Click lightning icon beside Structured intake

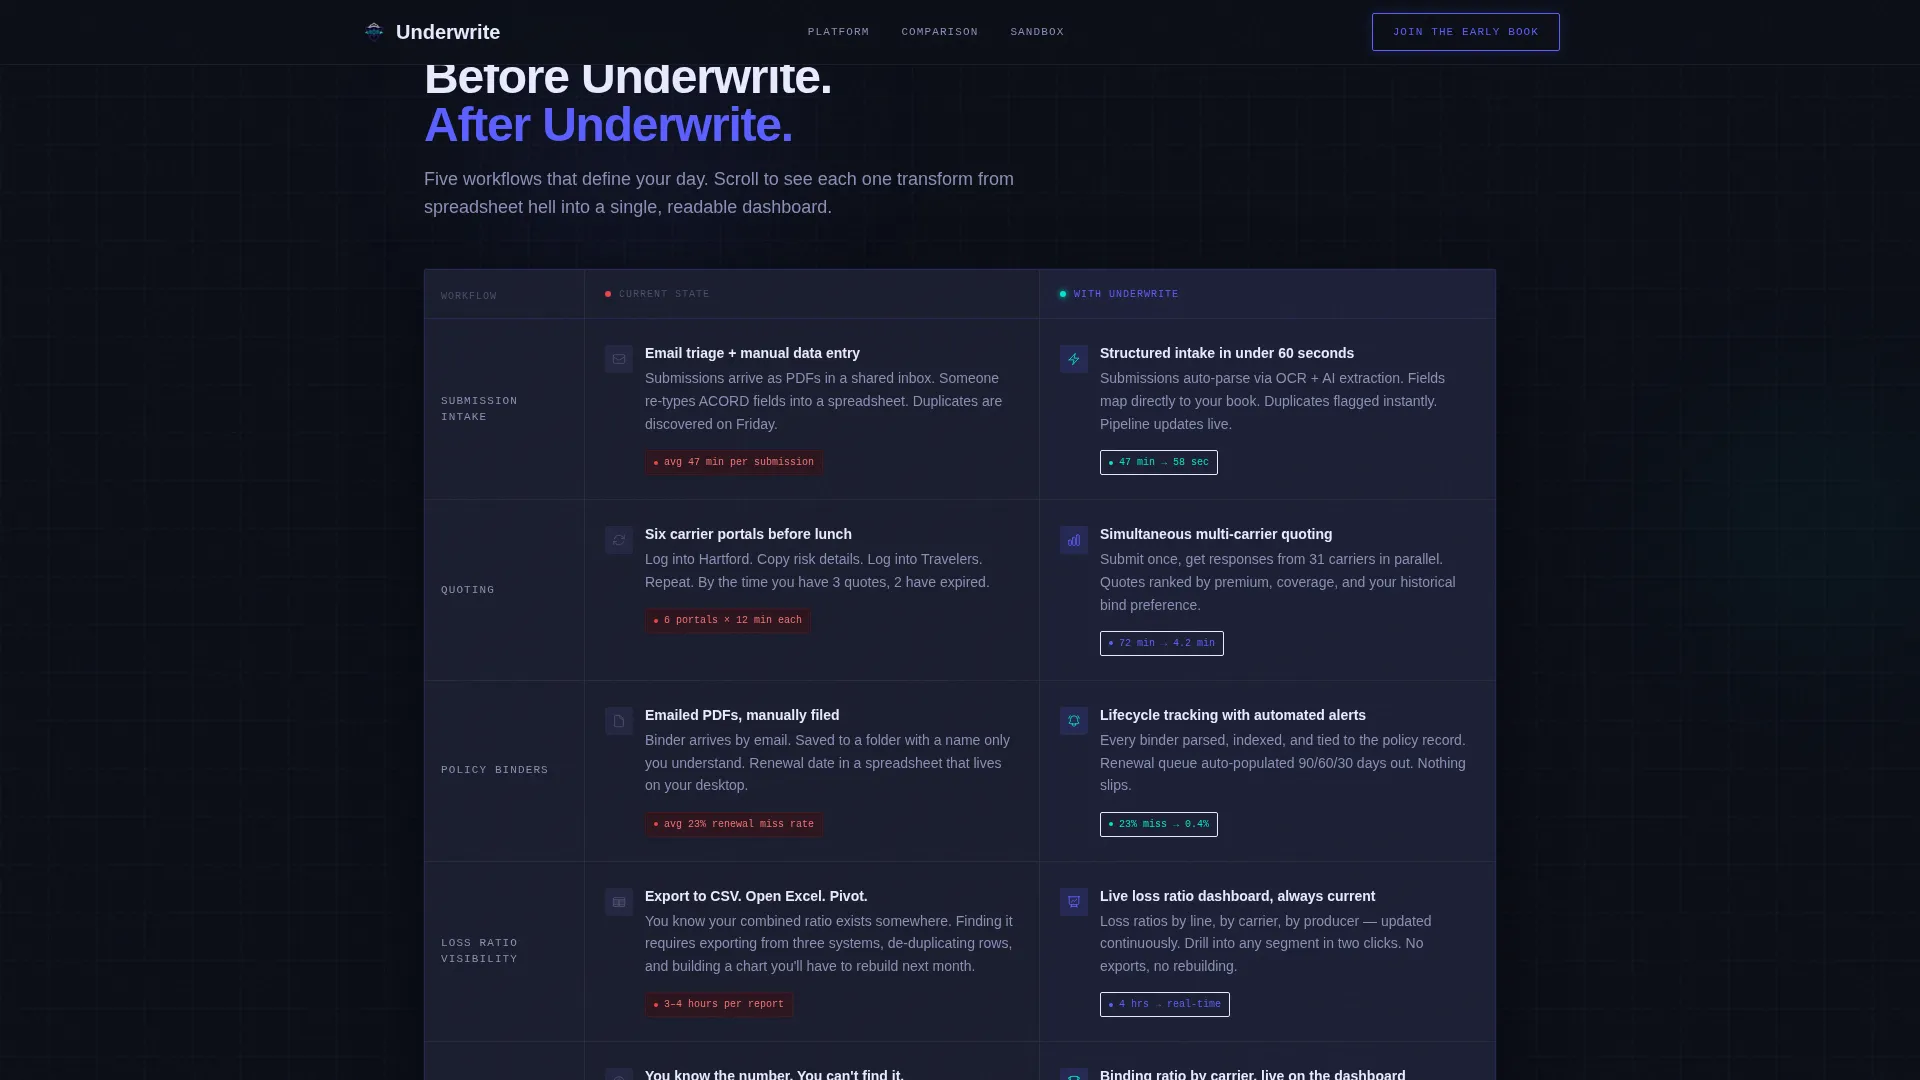[x=1074, y=359]
